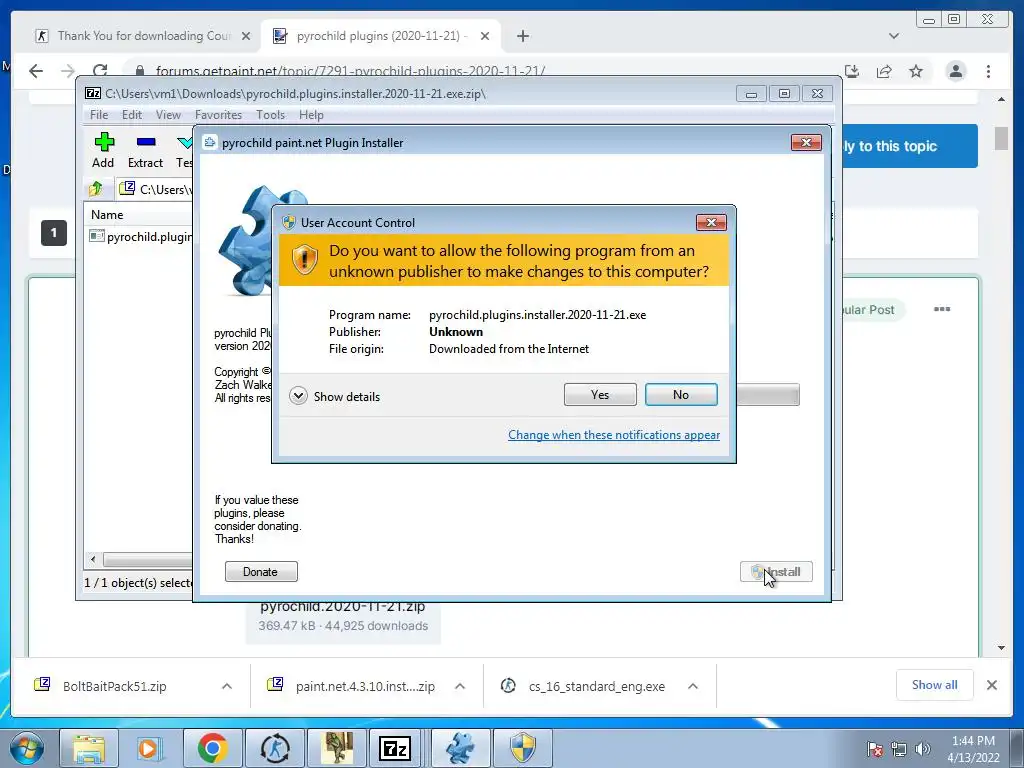Viewport: 1024px width, 768px height.
Task: Click volume speaker icon in system tray
Action: point(922,749)
